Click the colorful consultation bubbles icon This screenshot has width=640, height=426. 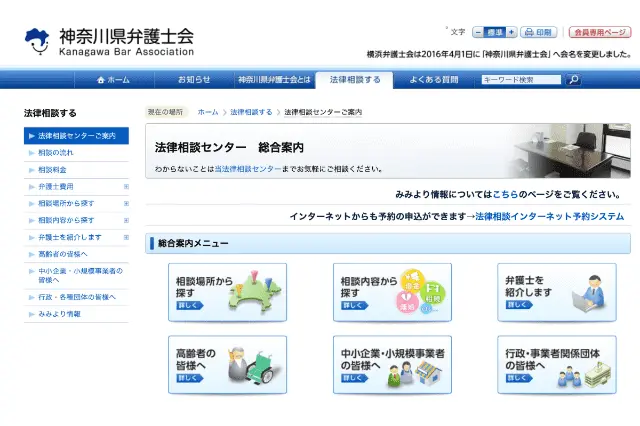tap(420, 291)
